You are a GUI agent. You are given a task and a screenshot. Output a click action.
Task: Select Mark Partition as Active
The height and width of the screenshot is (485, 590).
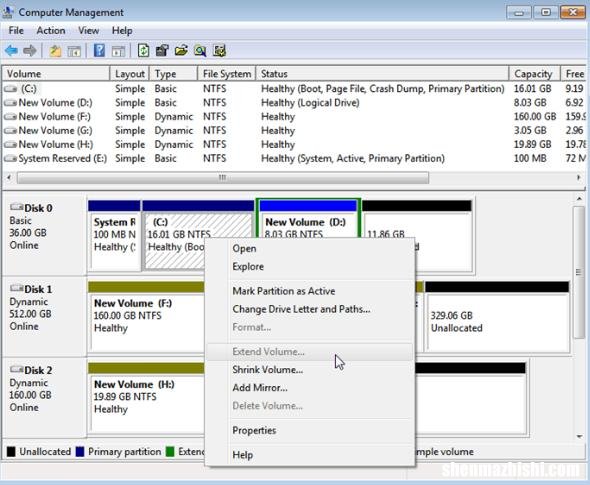coord(284,291)
